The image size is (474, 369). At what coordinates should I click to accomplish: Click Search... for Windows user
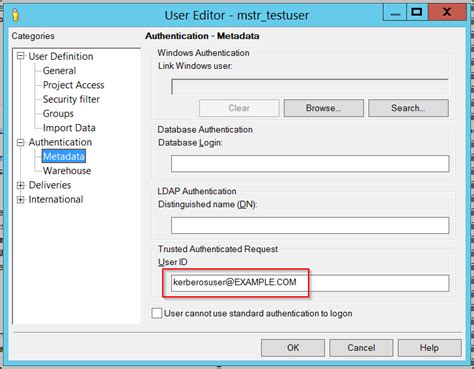(x=408, y=108)
